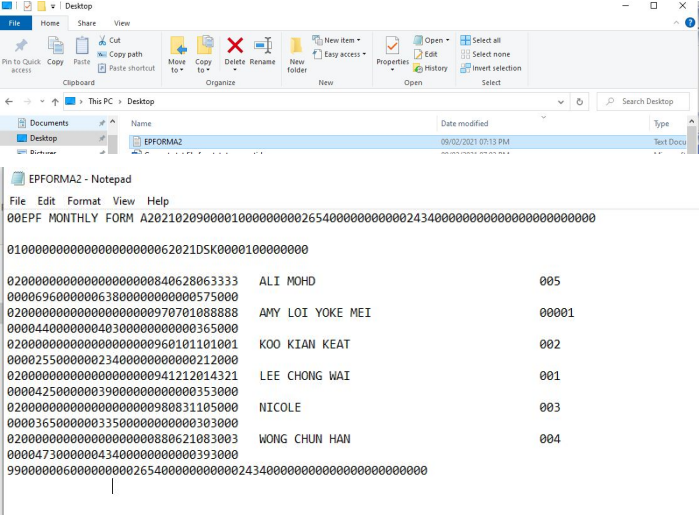Image resolution: width=700 pixels, height=515 pixels.
Task: Open Properties from the ribbon
Action: click(392, 46)
